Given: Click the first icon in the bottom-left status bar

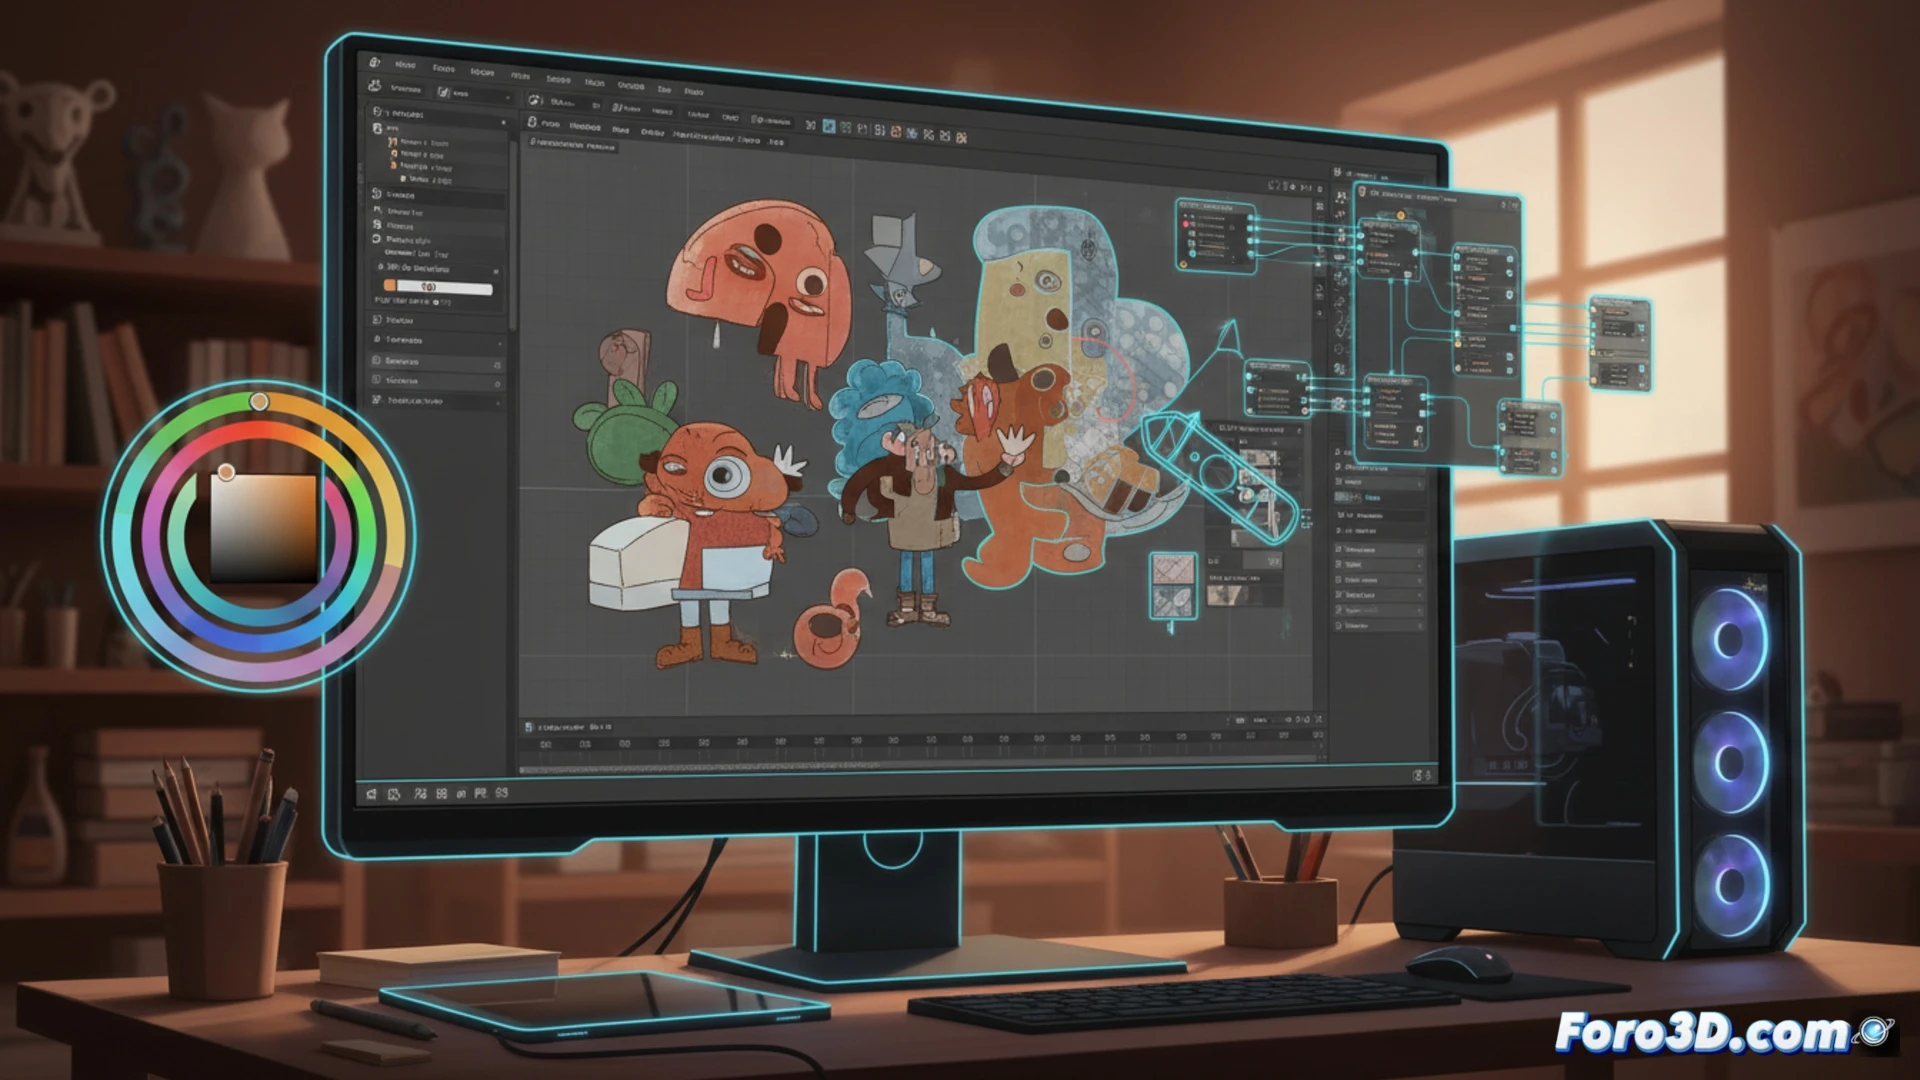Looking at the screenshot, I should point(371,794).
